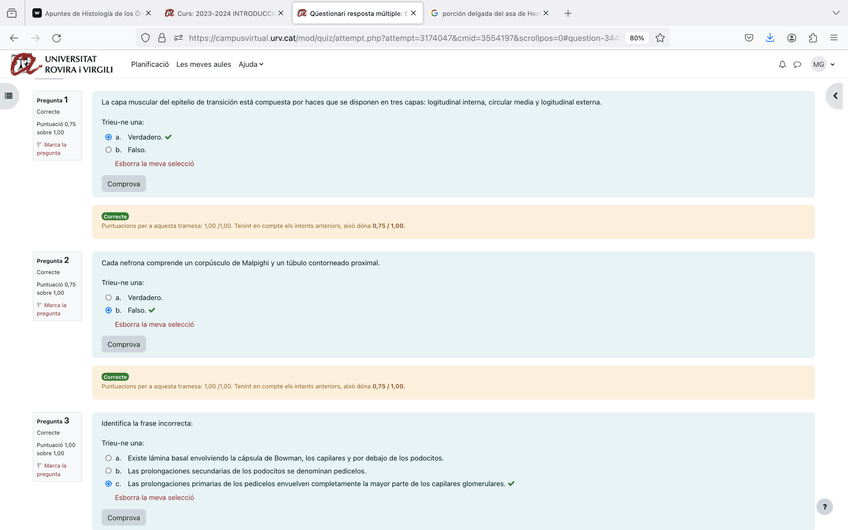Open the Pocket save icon
848x530 pixels.
749,38
